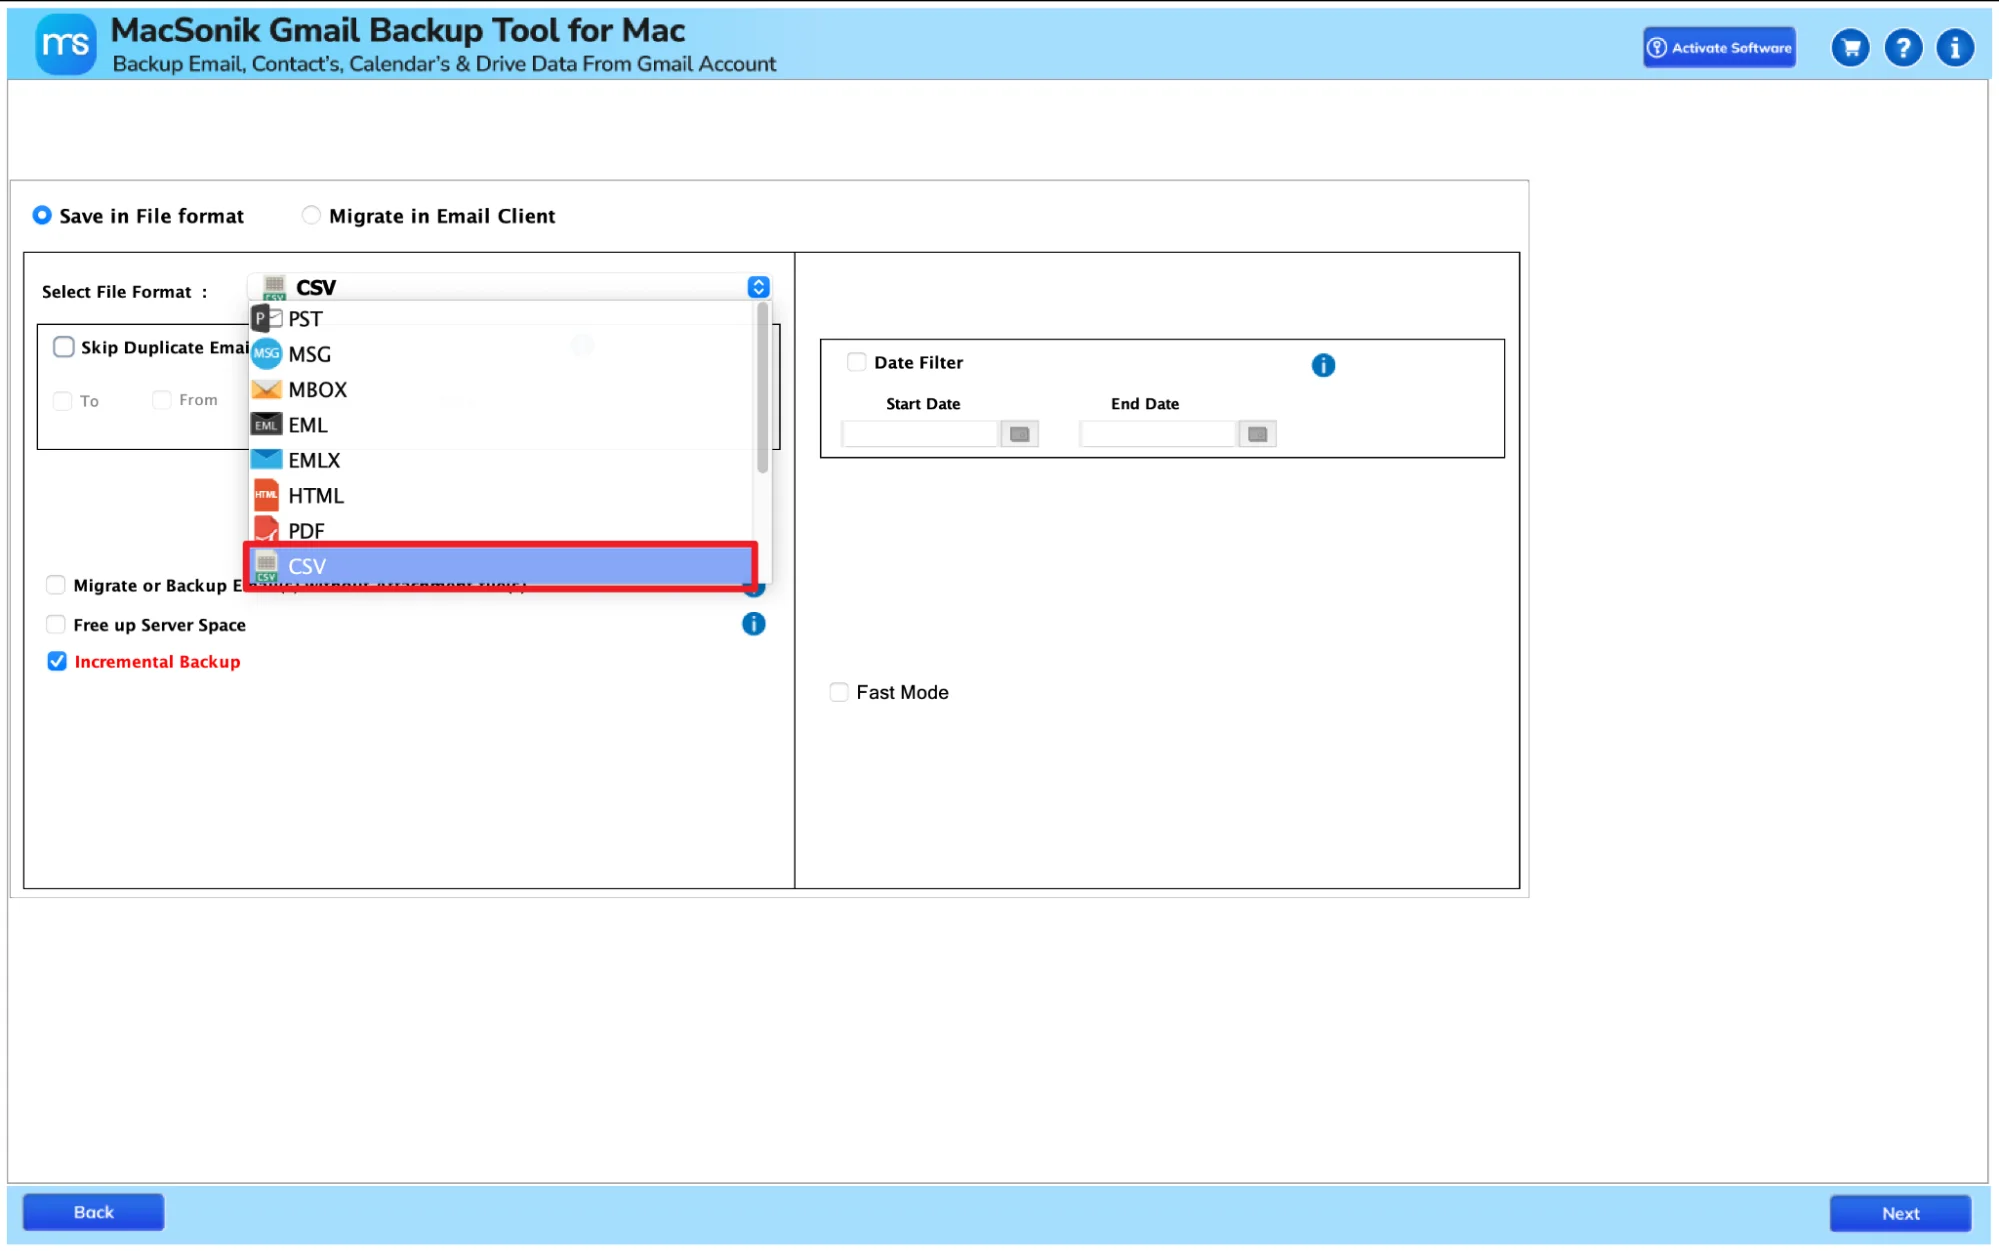
Task: Open the Date Filter info icon
Action: pos(1323,365)
